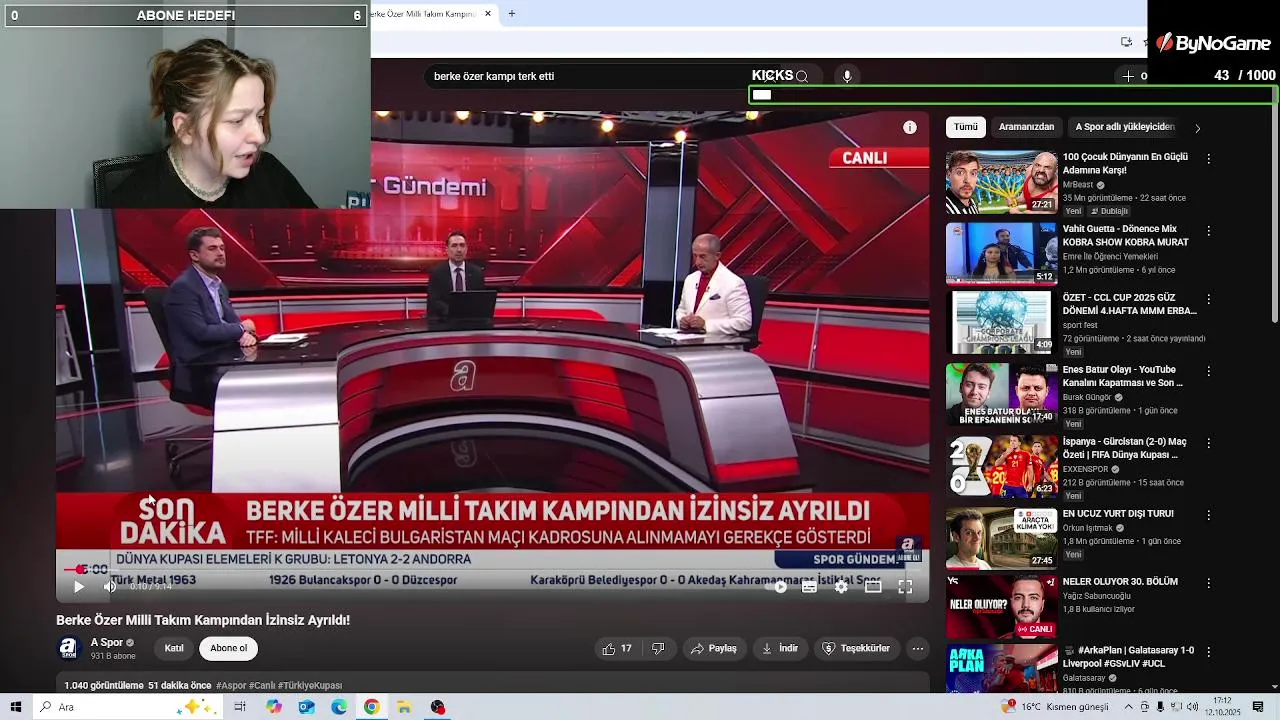This screenshot has width=1280, height=720.
Task: Click the magnifier search icon
Action: click(x=802, y=76)
